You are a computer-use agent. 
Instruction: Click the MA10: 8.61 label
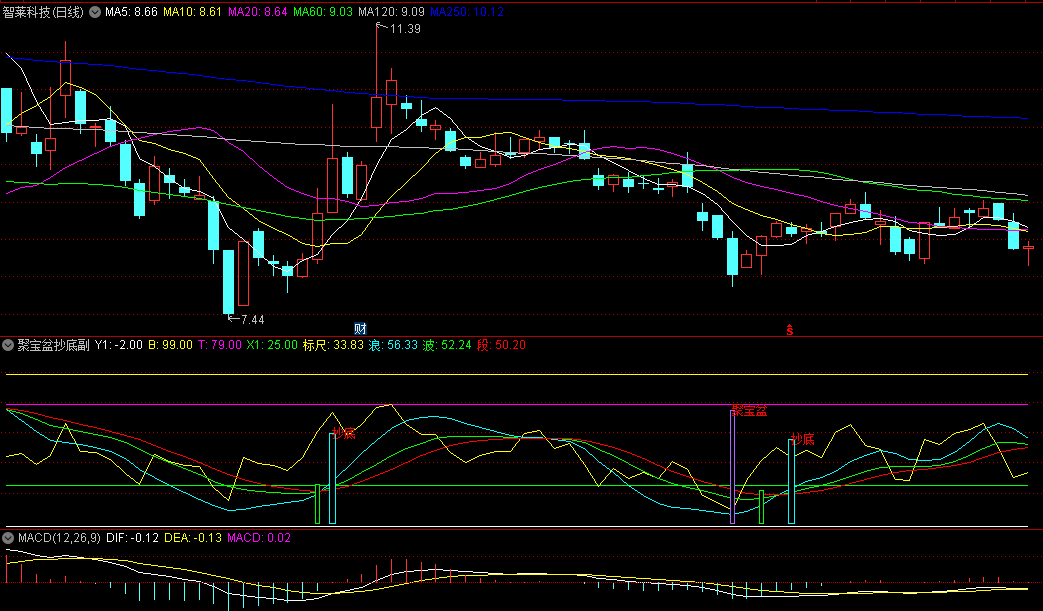pos(192,12)
